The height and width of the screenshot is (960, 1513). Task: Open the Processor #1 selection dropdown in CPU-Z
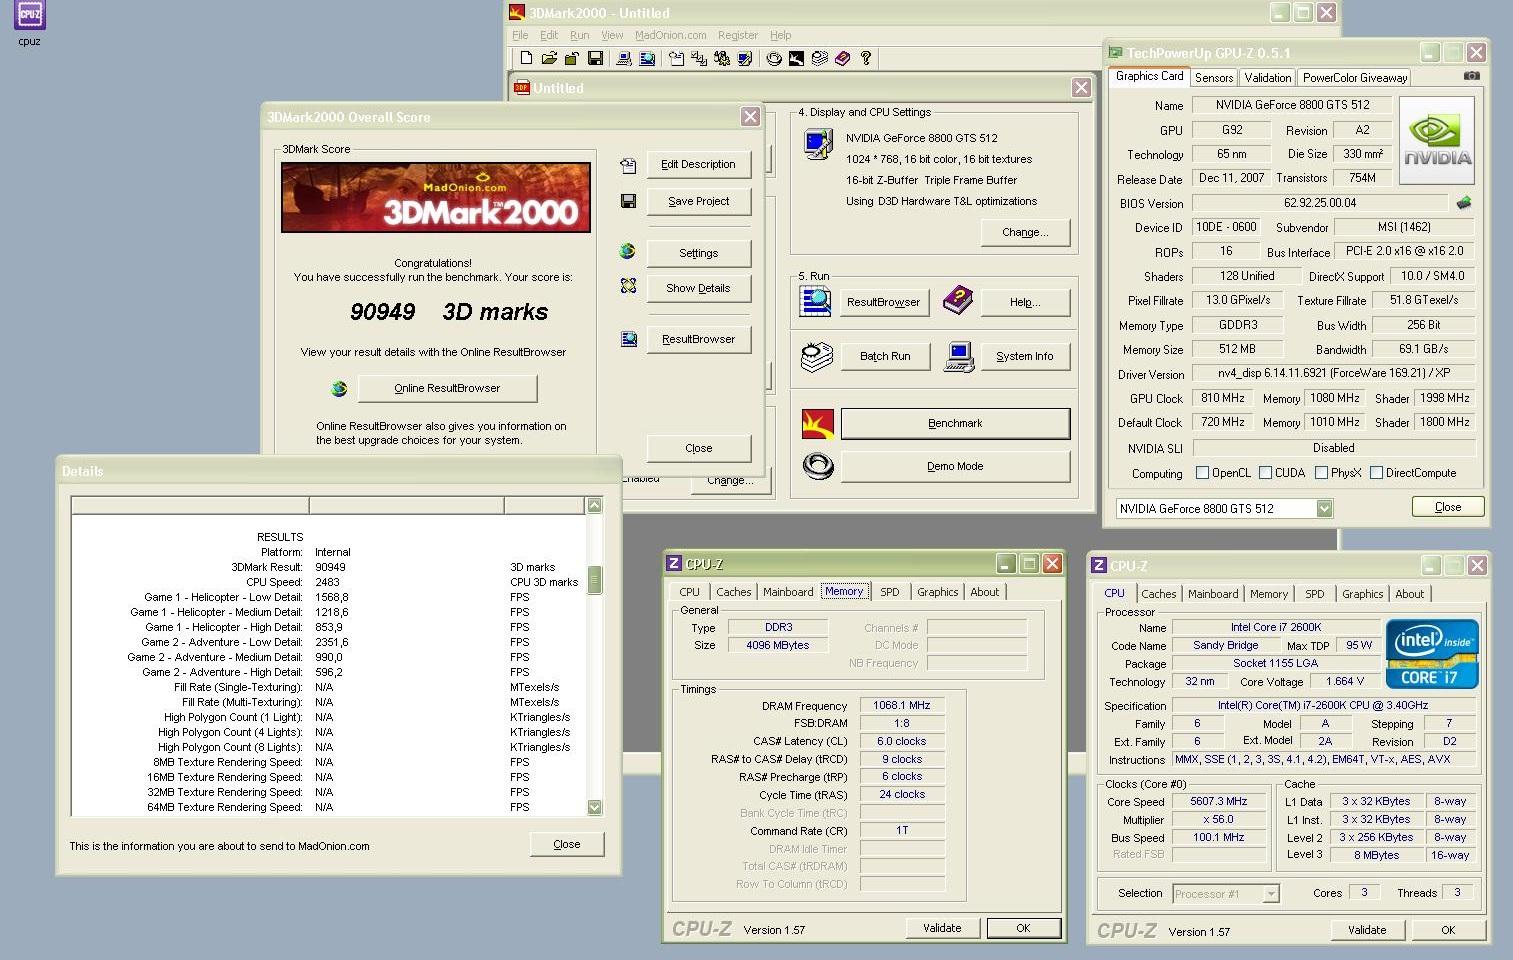[1271, 894]
